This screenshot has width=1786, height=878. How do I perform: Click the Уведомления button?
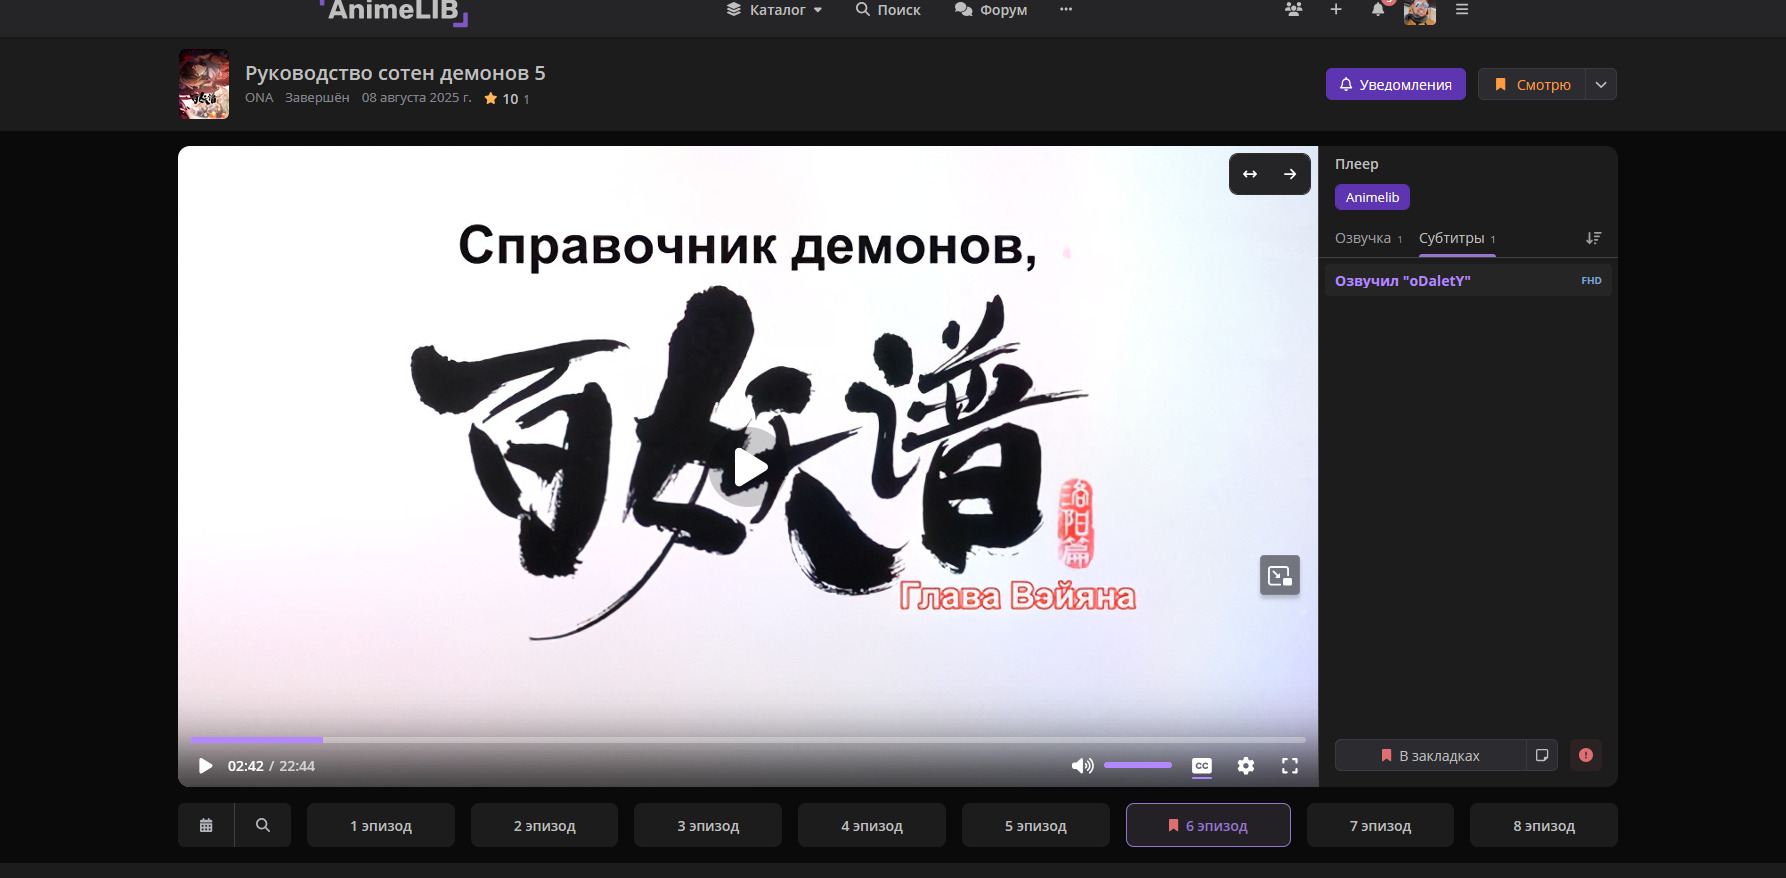click(x=1395, y=85)
